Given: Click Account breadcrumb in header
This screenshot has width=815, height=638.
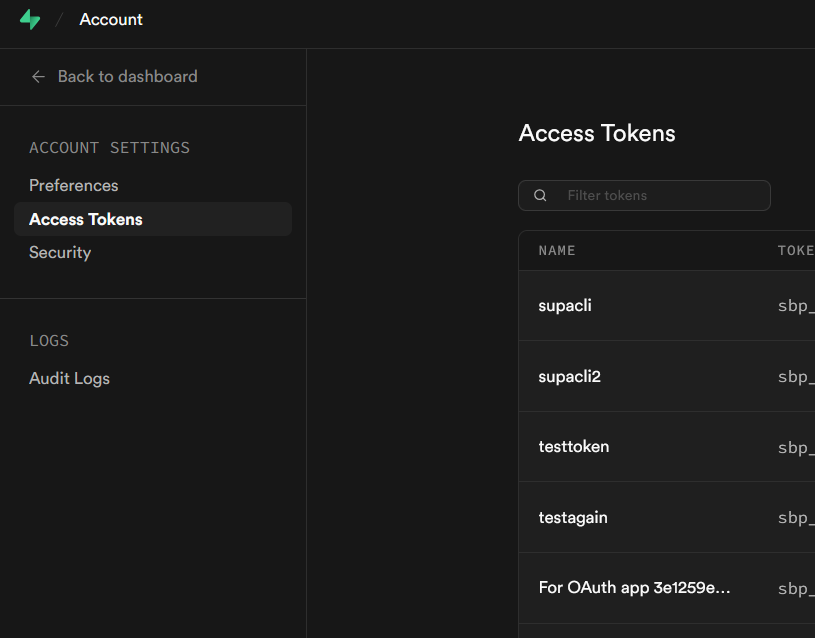Looking at the screenshot, I should coord(111,20).
